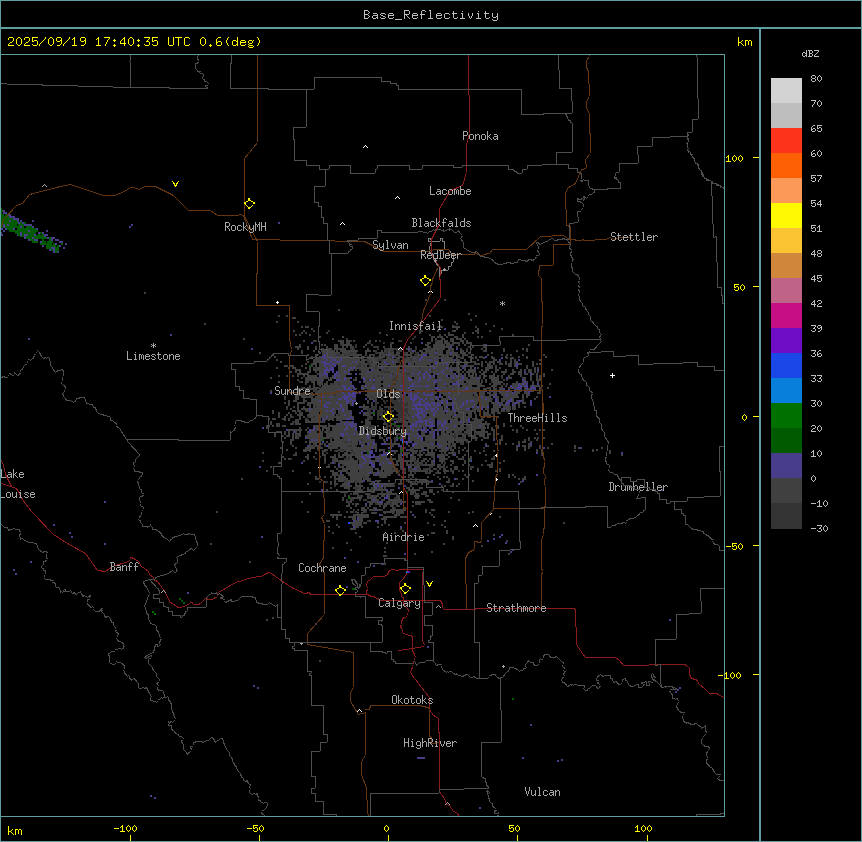862x842 pixels.
Task: Select the asterisk marker above Limestone
Action: coord(153,345)
